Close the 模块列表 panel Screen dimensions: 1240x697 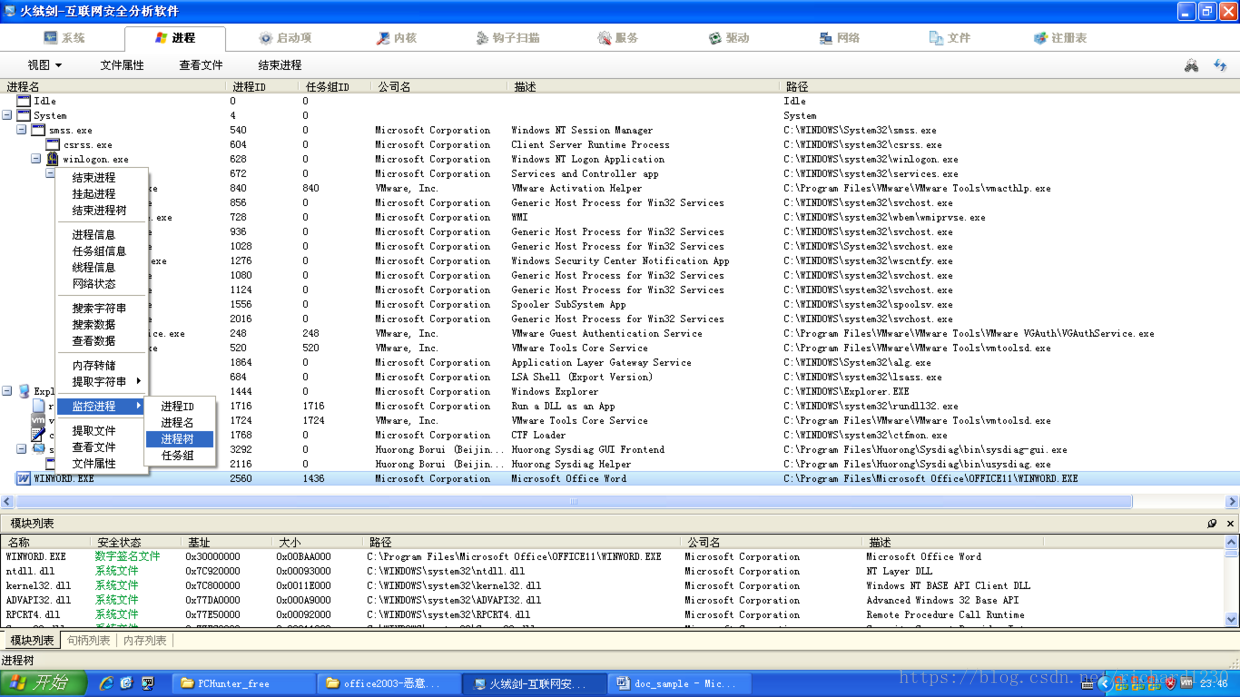click(1230, 523)
